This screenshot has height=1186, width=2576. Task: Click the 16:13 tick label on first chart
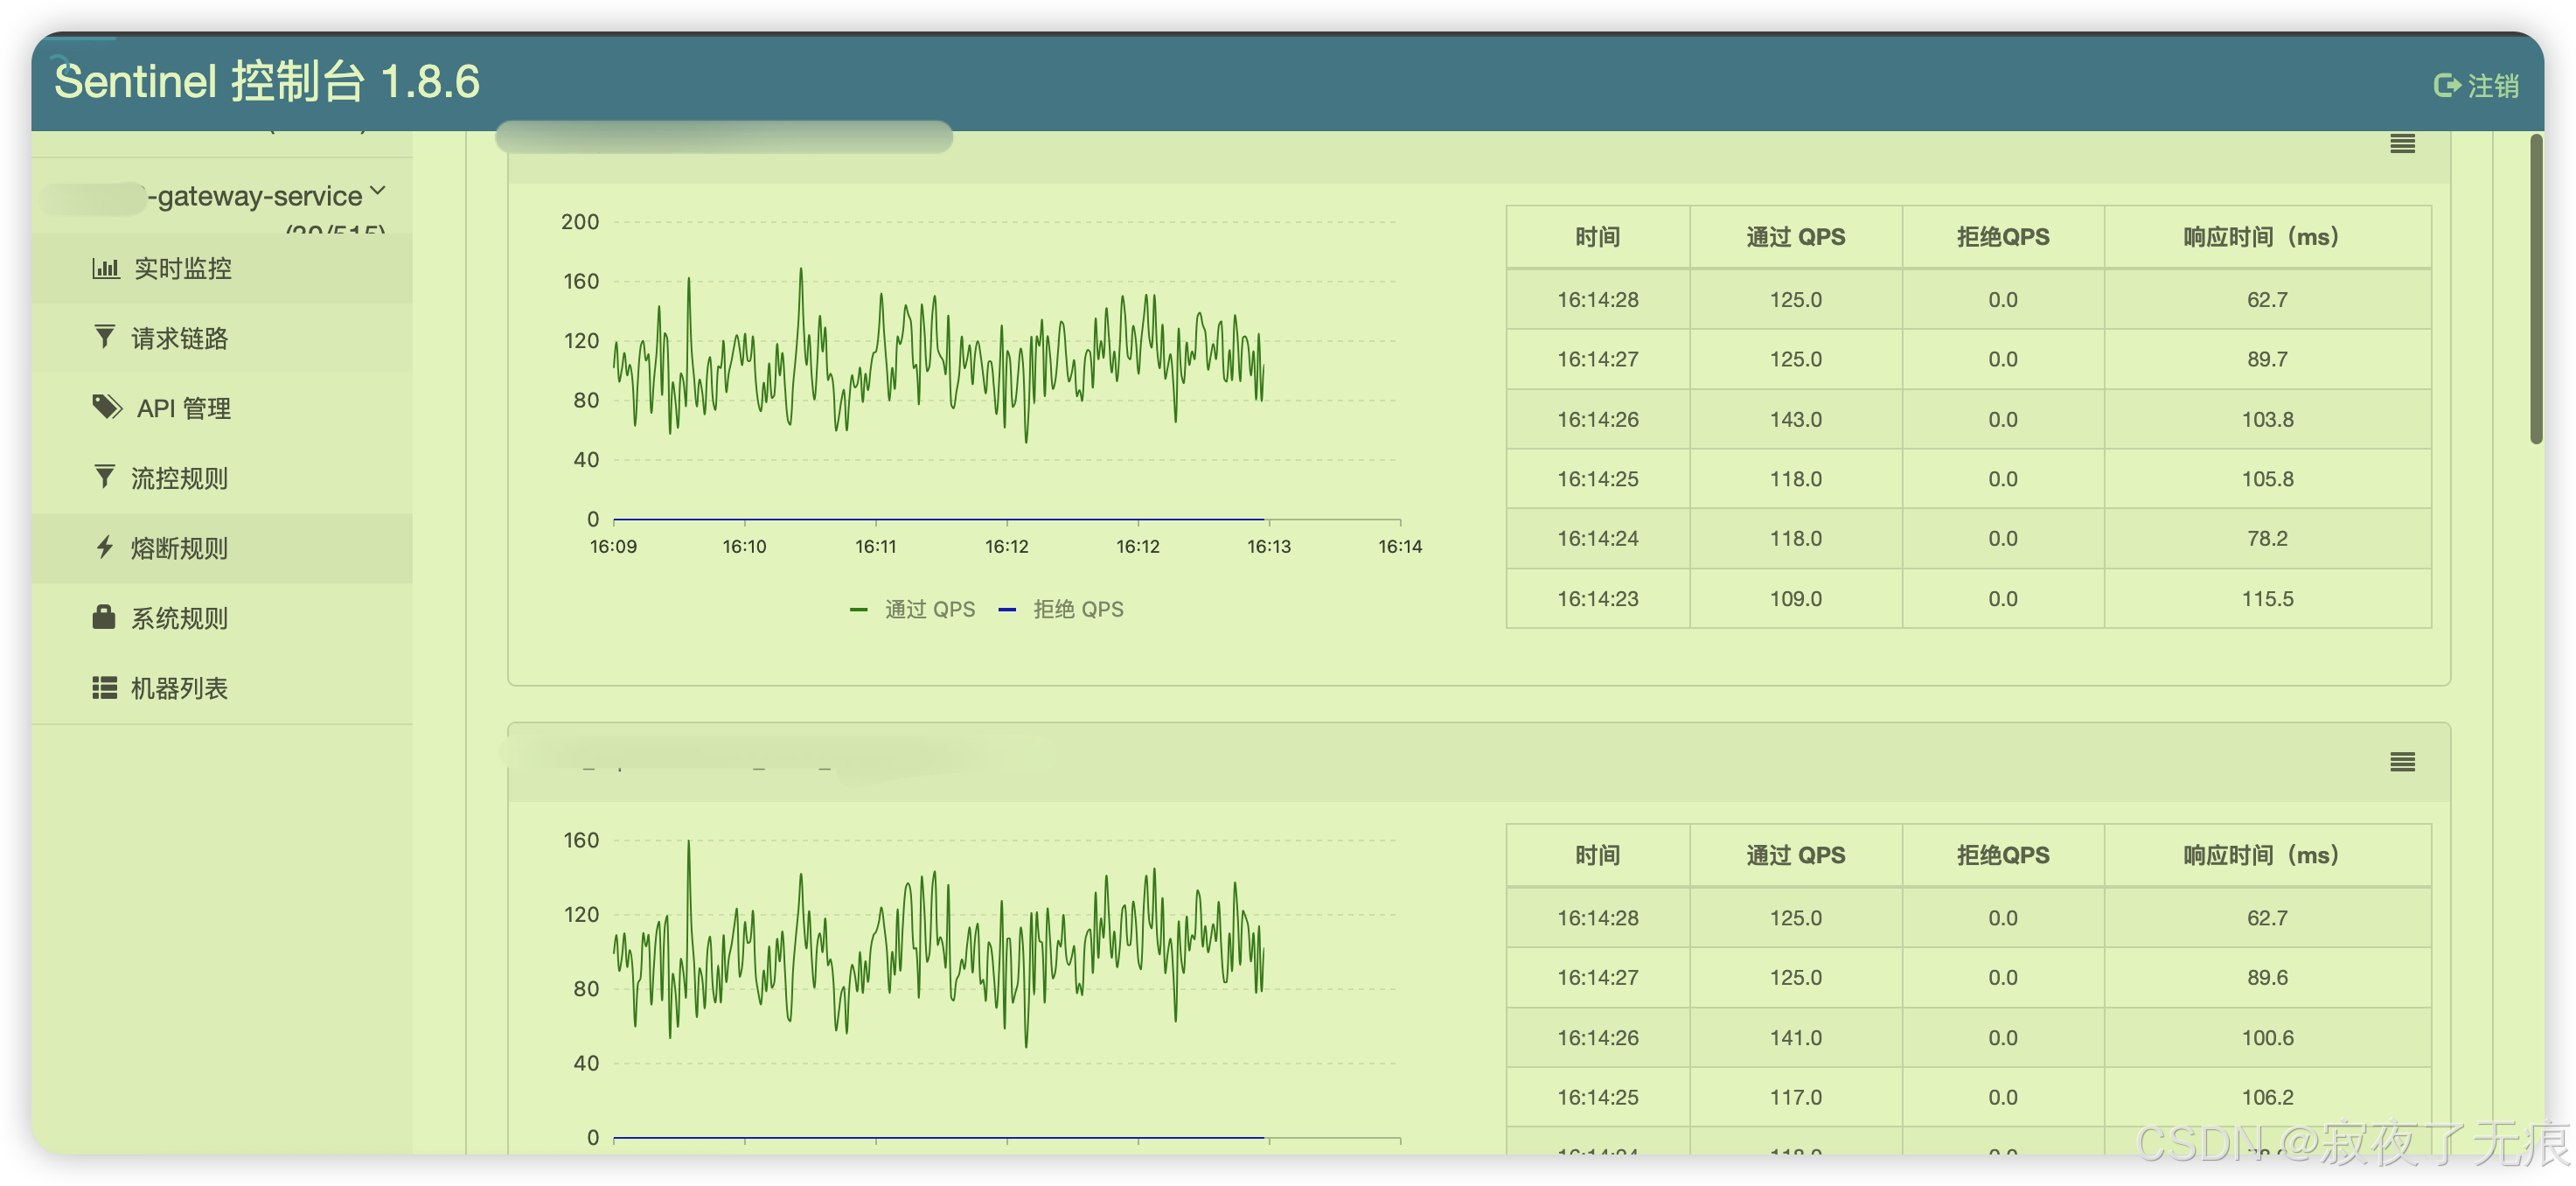(x=1268, y=546)
